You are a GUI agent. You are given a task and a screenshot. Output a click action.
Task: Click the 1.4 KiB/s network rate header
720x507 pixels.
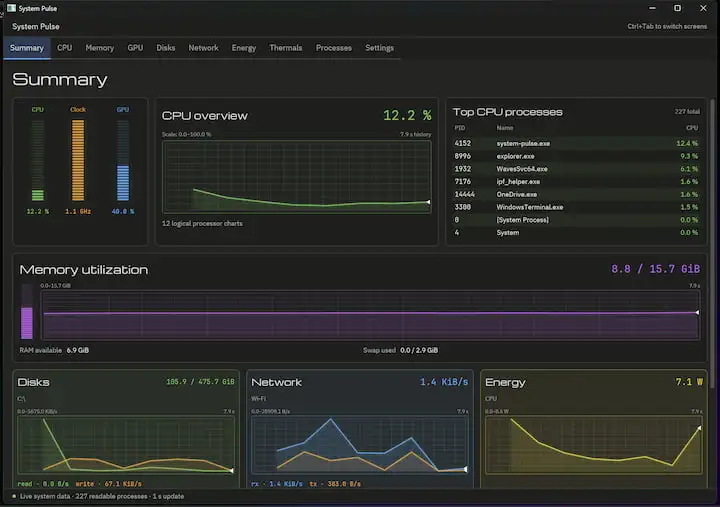click(444, 382)
